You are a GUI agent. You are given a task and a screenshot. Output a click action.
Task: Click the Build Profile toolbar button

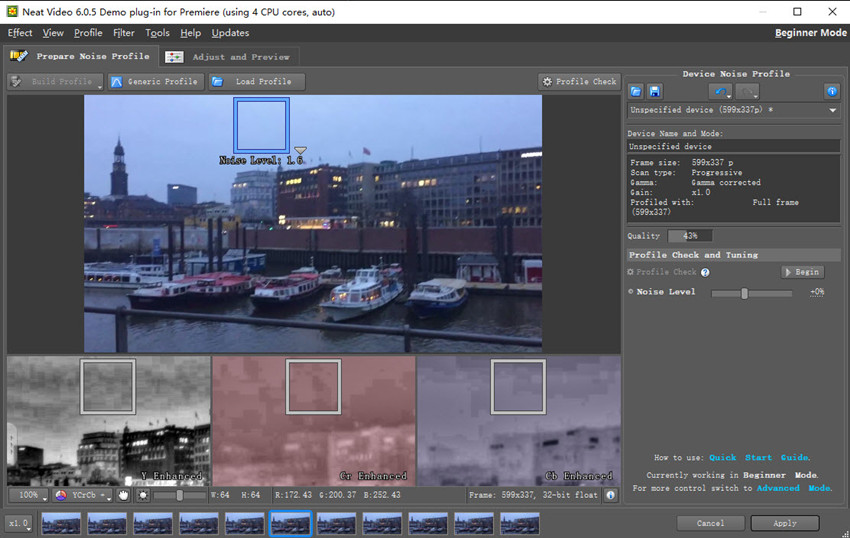[55, 82]
